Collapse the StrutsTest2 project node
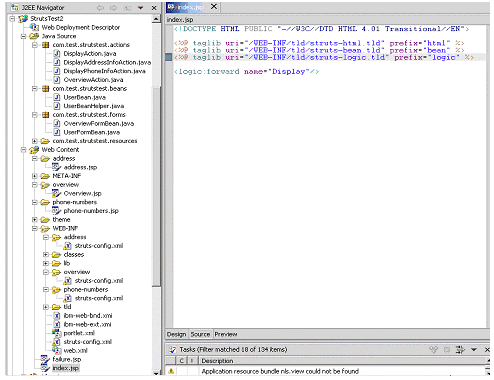The image size is (494, 380). click(x=13, y=18)
